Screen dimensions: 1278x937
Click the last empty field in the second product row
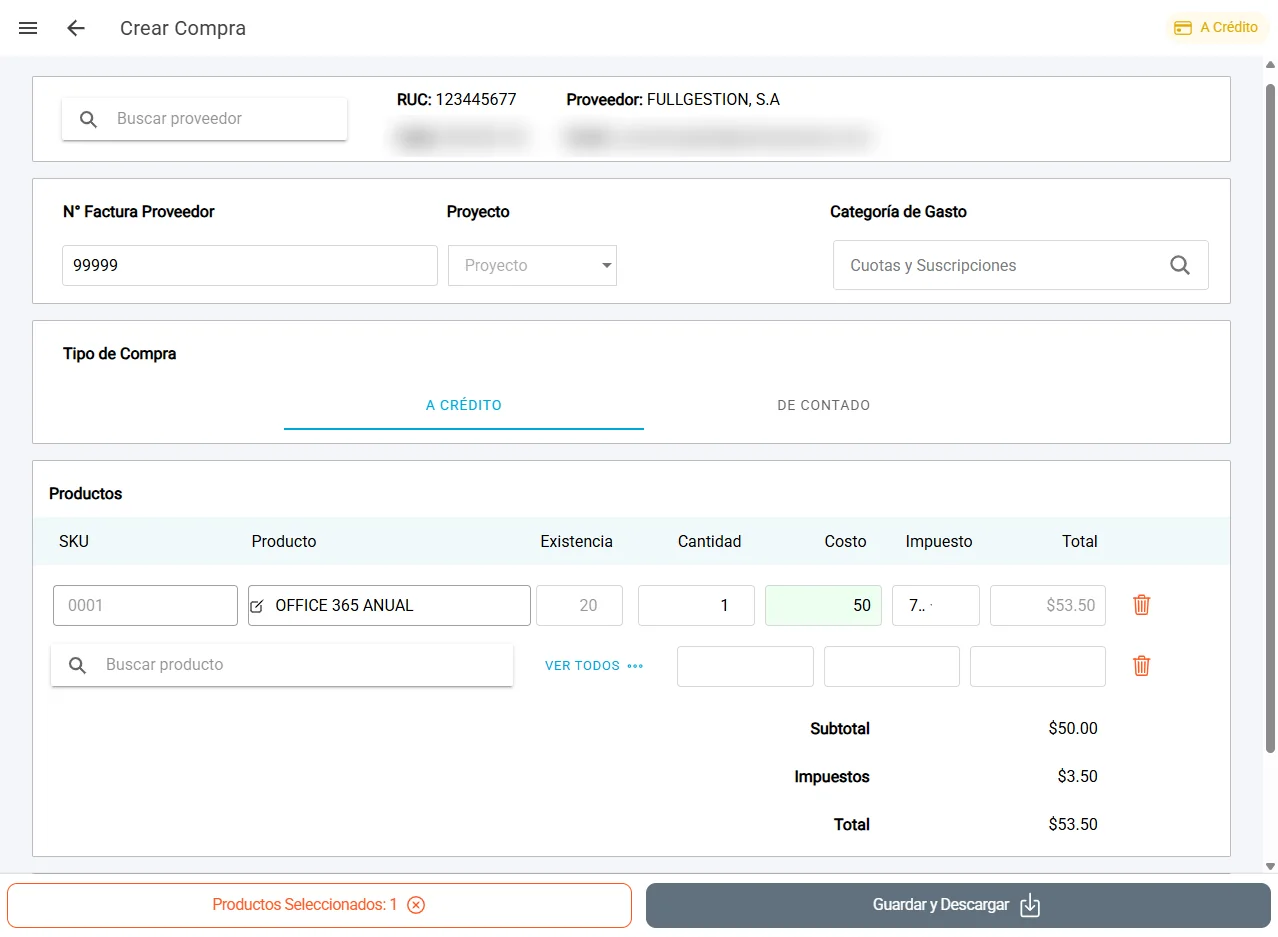click(x=1038, y=666)
